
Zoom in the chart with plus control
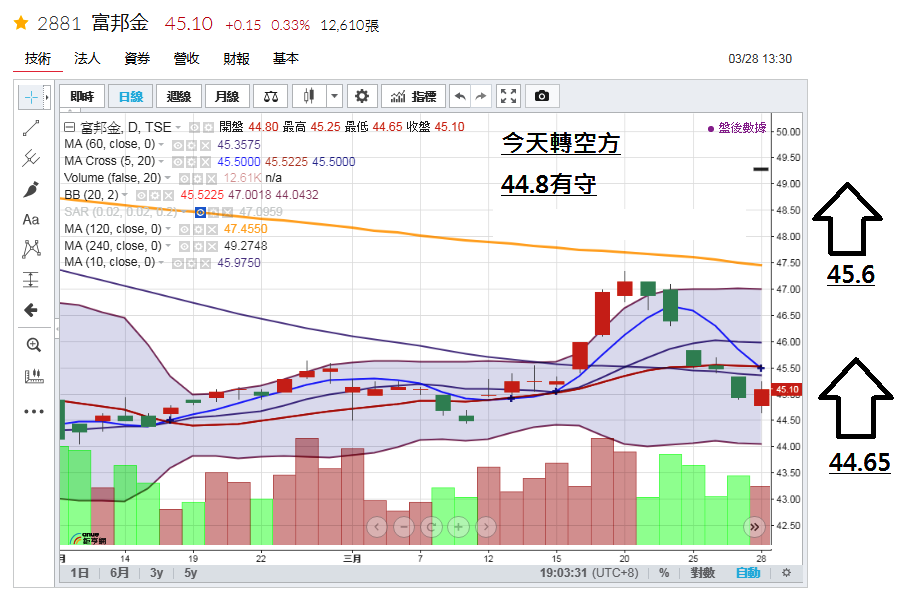(459, 527)
